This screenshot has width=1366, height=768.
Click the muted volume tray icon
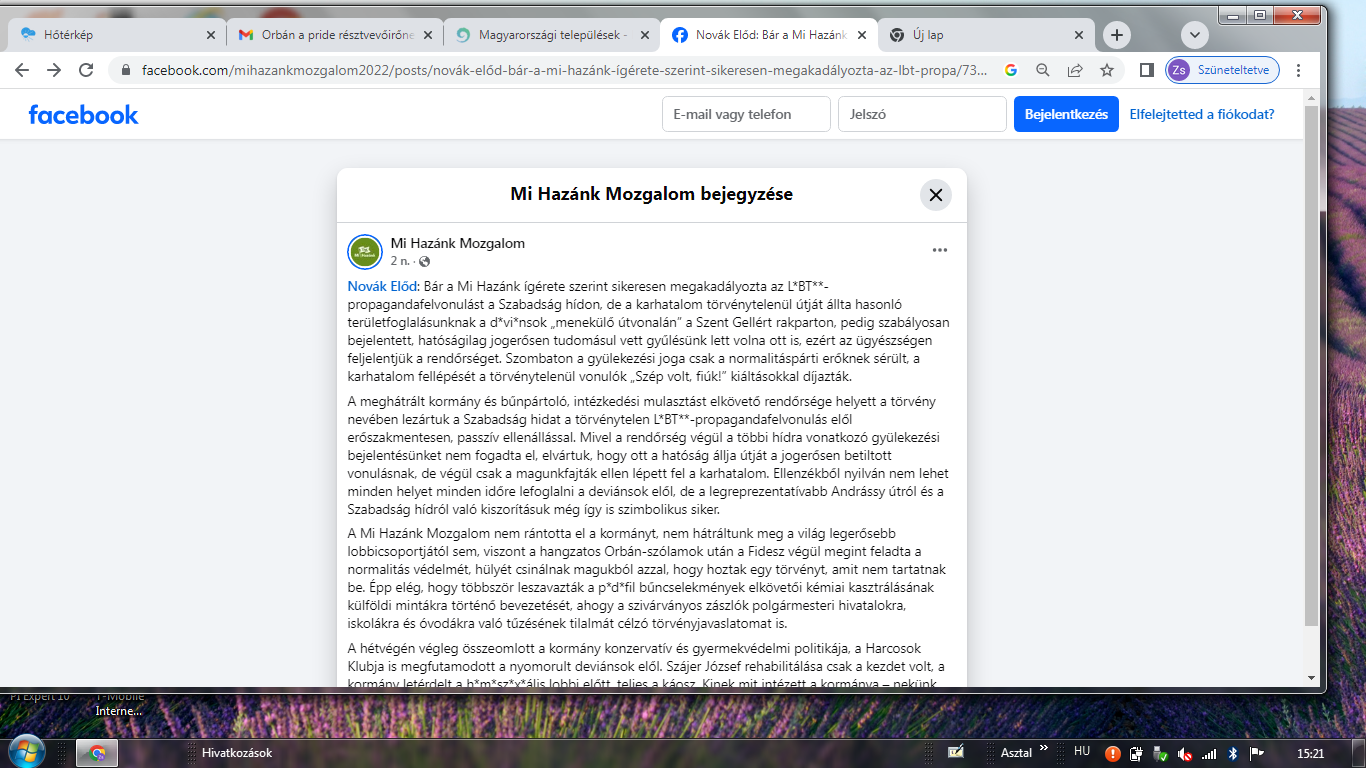tap(1185, 754)
